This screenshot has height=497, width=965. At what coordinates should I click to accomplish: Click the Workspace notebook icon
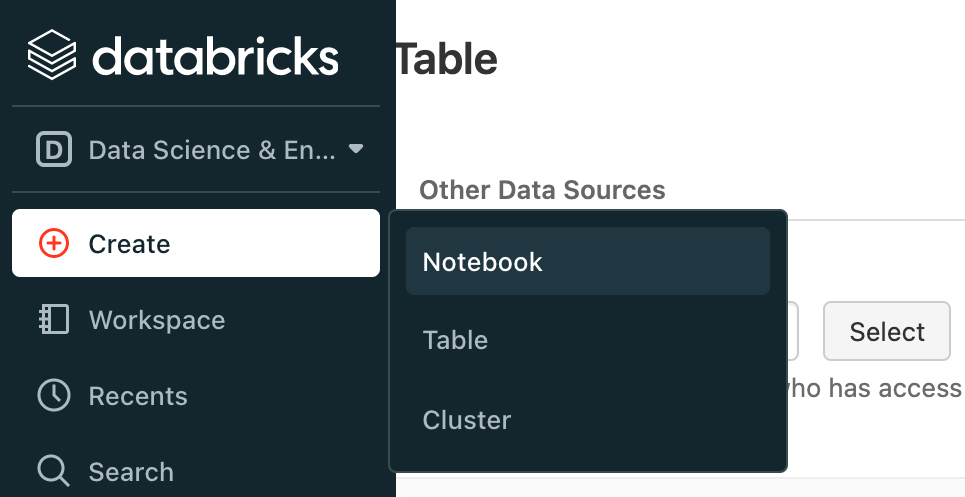click(x=53, y=320)
